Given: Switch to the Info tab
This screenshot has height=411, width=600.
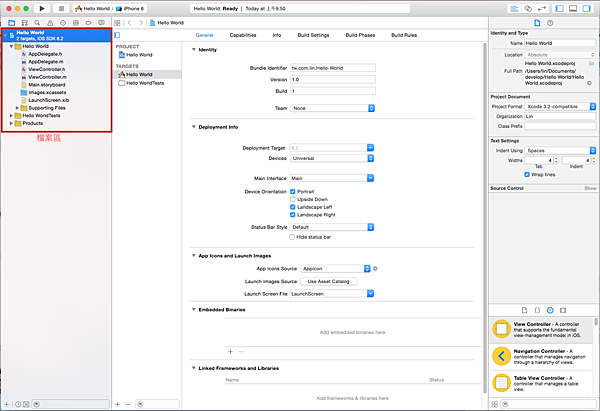Looking at the screenshot, I should (277, 35).
